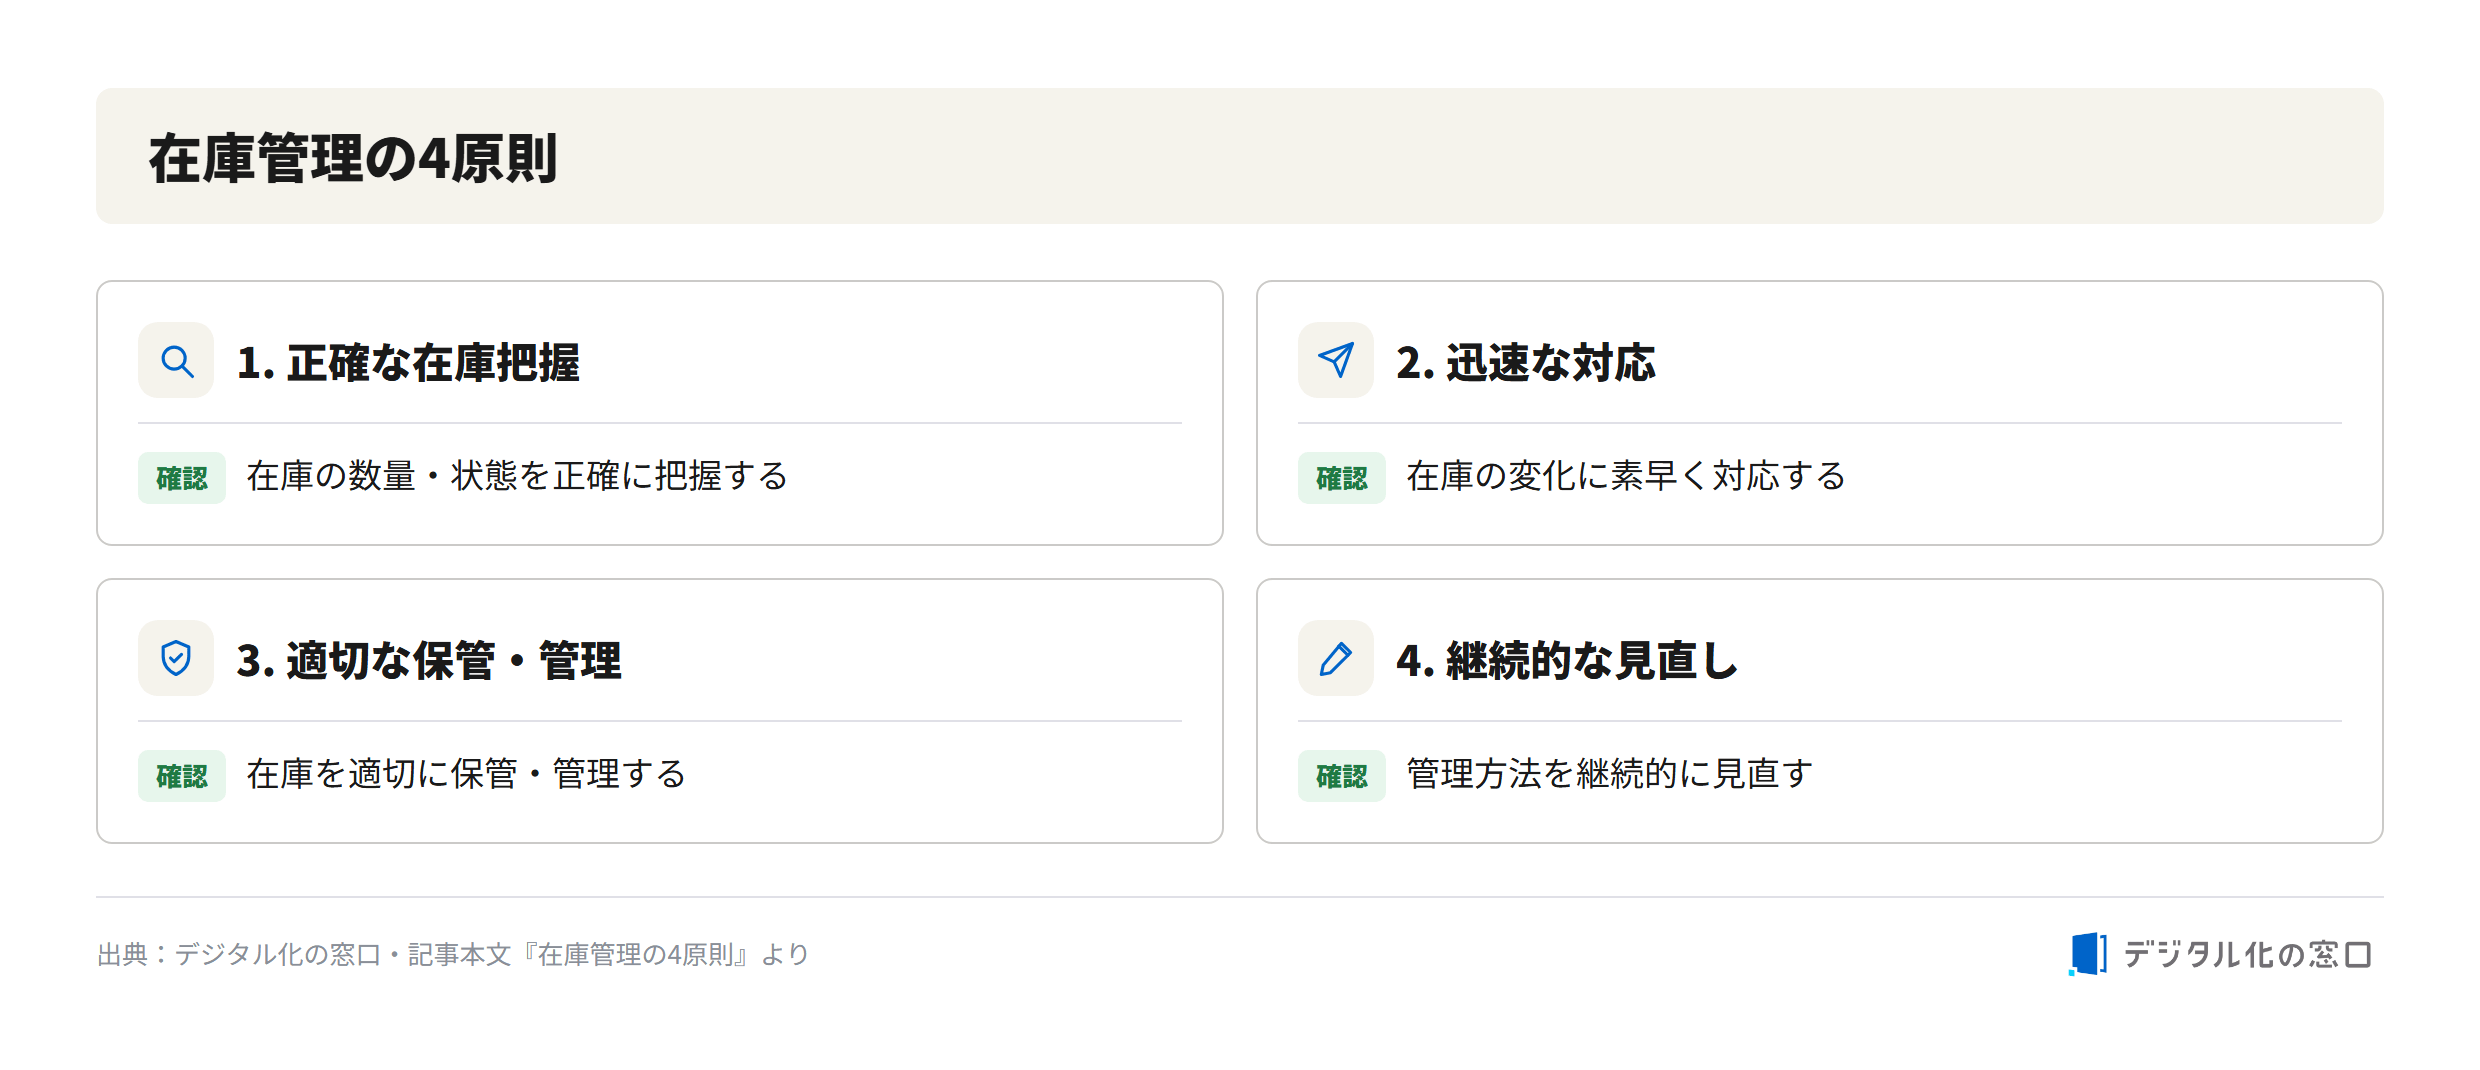Viewport: 2480px width, 1070px height.
Task: Click the green 確認 badge in card 1
Action: coord(182,478)
